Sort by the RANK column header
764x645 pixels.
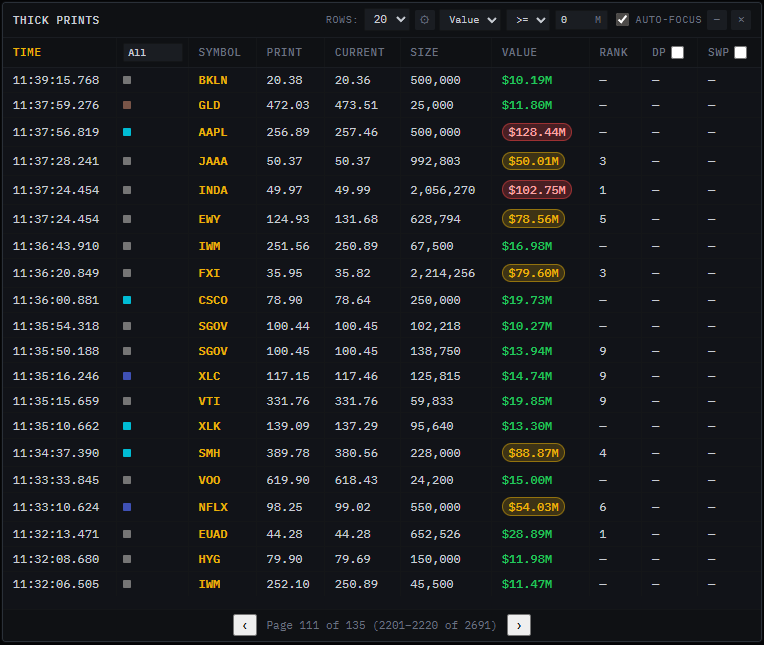coord(613,53)
